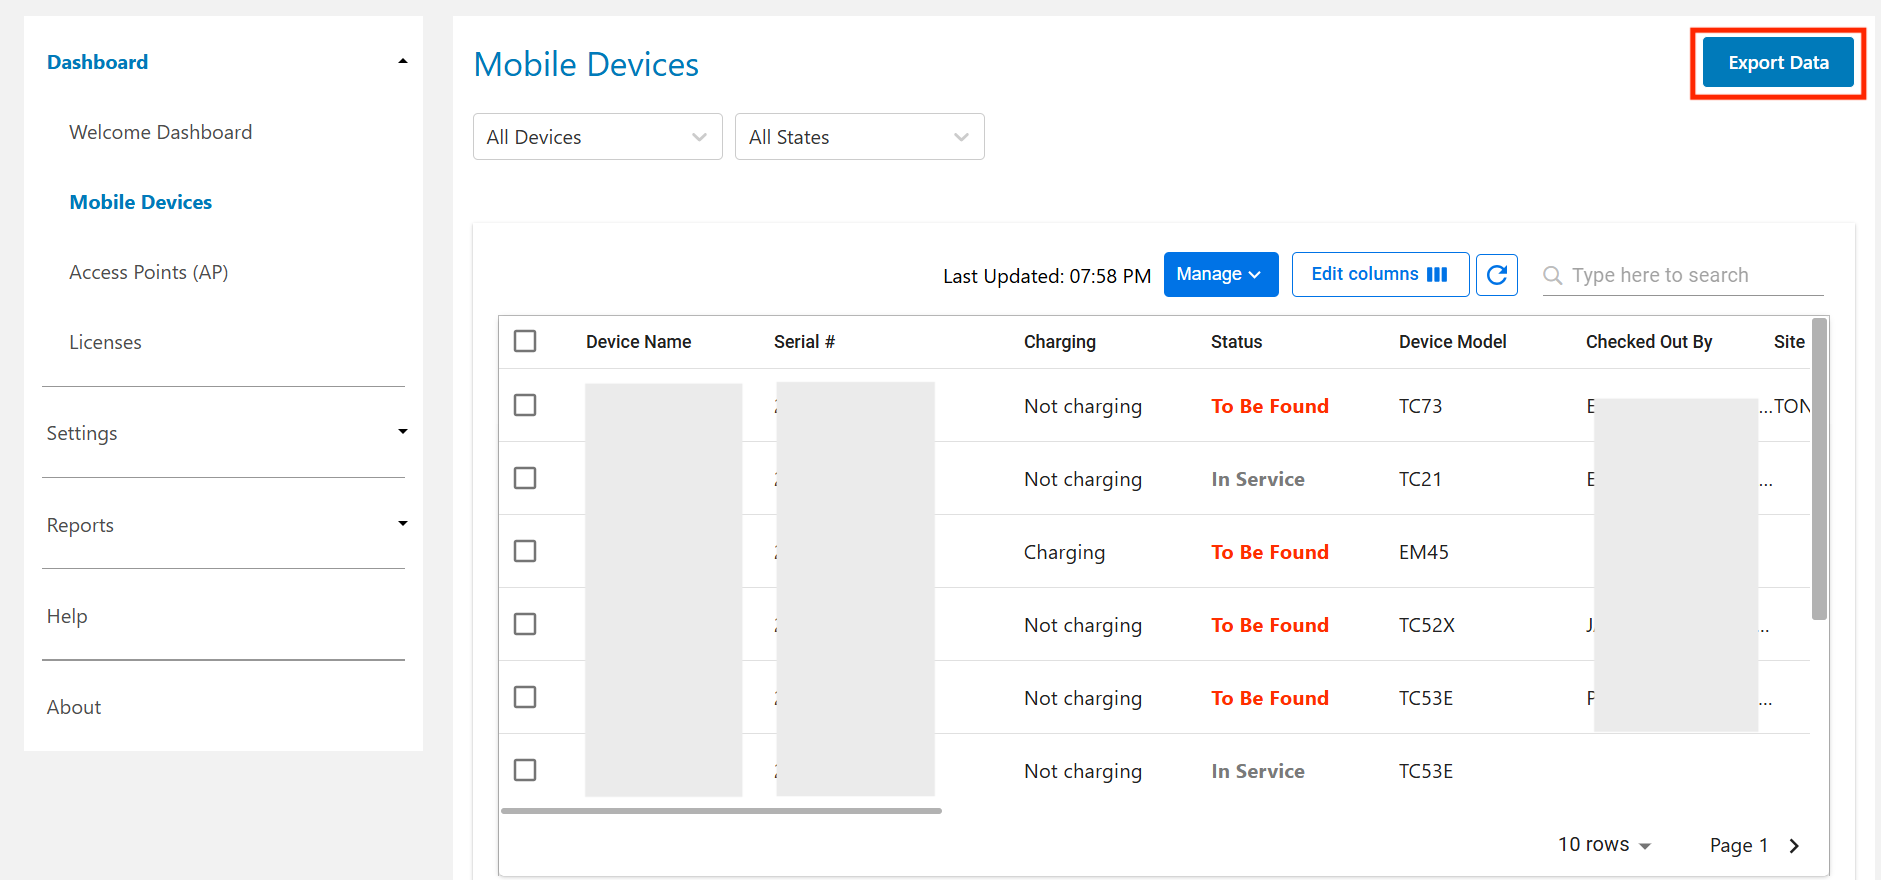Open the All States filter dropdown

pos(859,137)
